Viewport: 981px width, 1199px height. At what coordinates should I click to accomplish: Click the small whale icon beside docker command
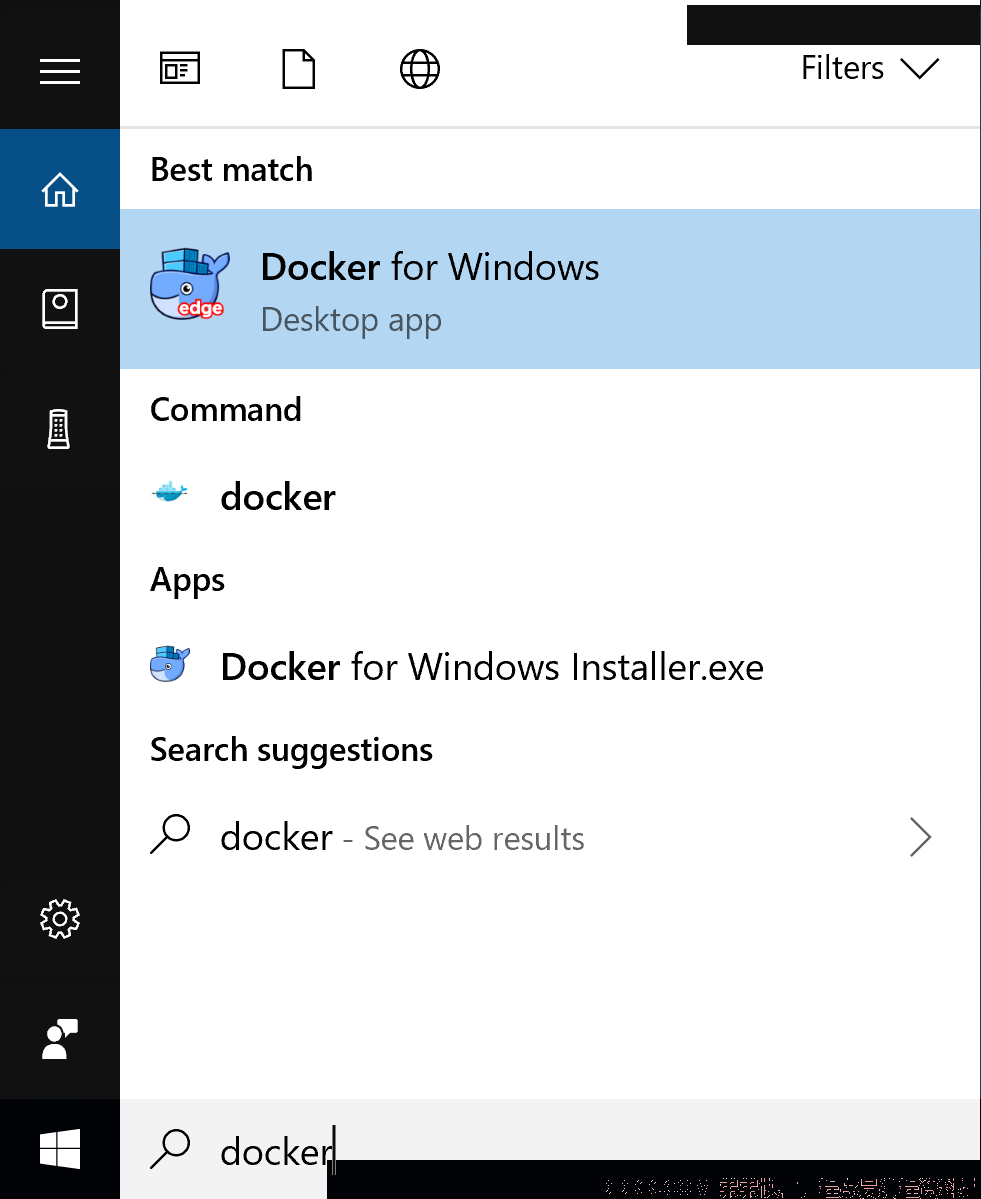(x=170, y=492)
